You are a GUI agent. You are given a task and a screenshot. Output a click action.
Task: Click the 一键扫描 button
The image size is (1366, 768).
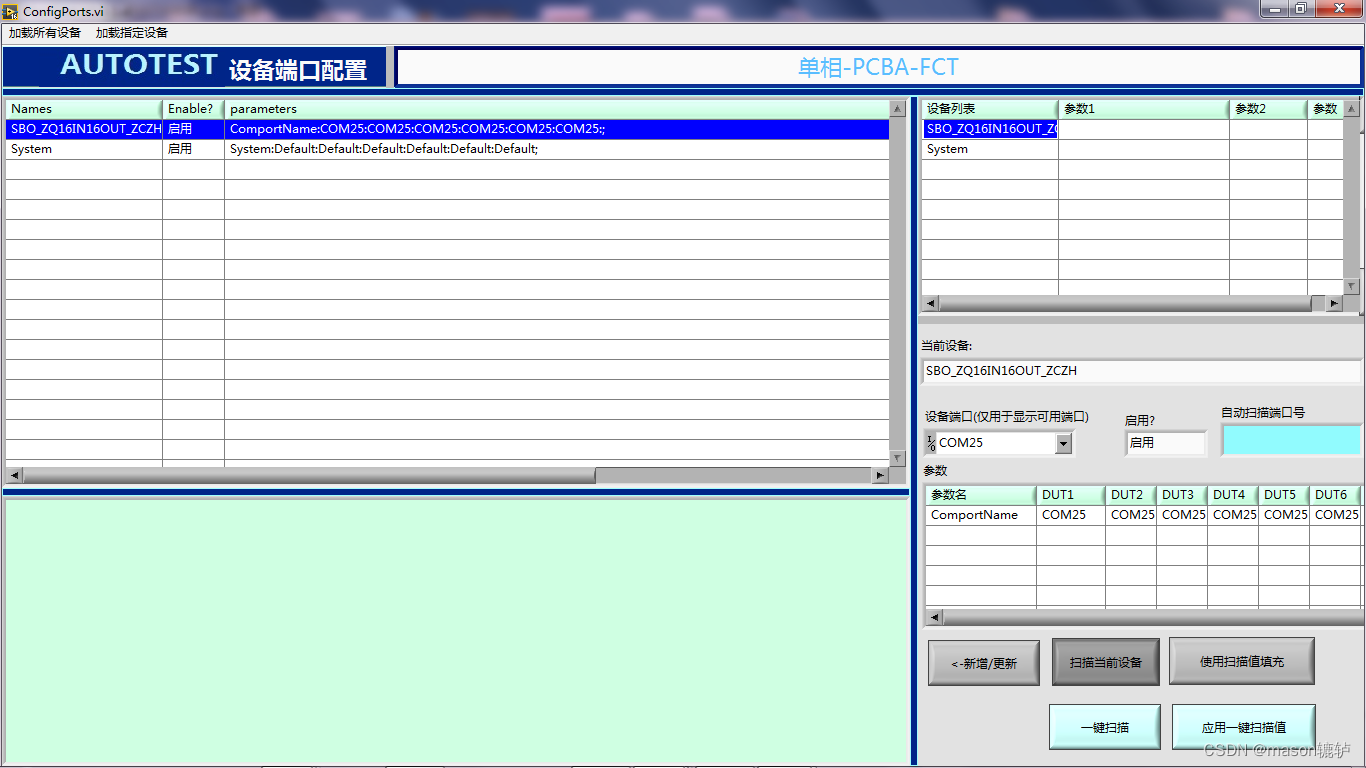[1105, 727]
